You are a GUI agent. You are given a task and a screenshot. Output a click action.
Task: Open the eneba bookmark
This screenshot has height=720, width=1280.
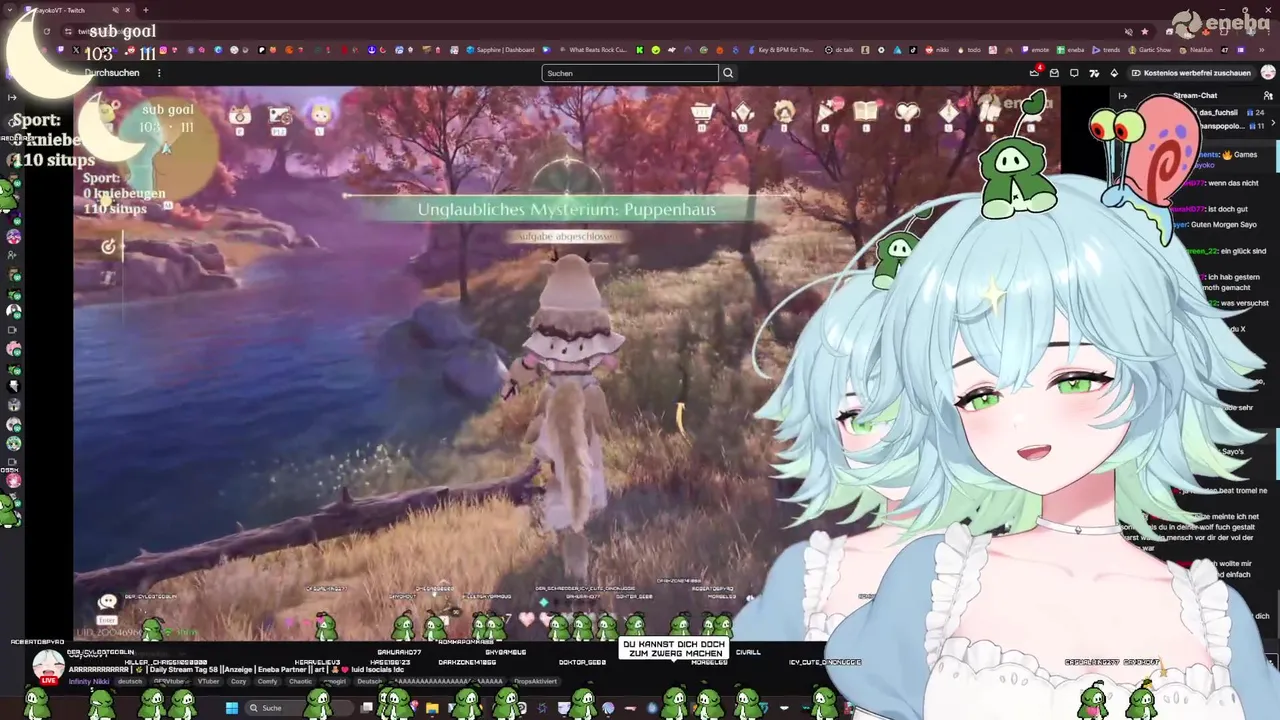tap(1070, 50)
